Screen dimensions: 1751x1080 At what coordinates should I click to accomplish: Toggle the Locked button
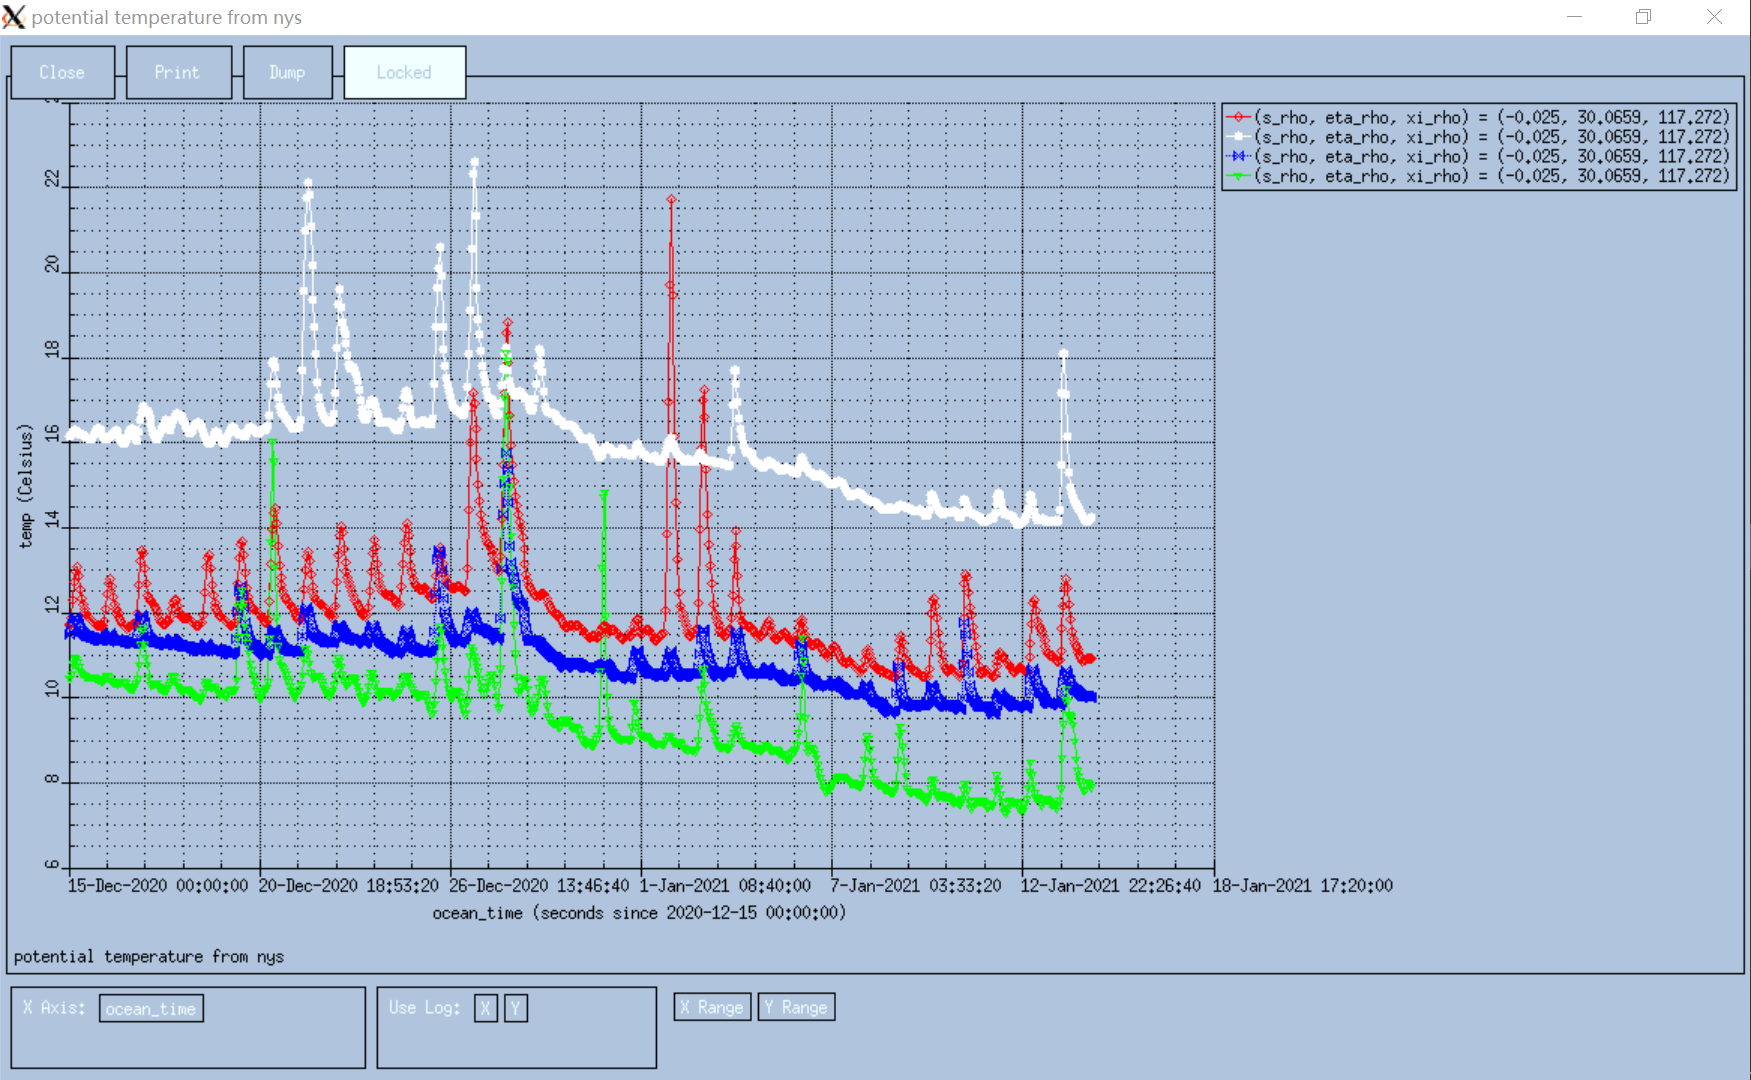tap(404, 73)
